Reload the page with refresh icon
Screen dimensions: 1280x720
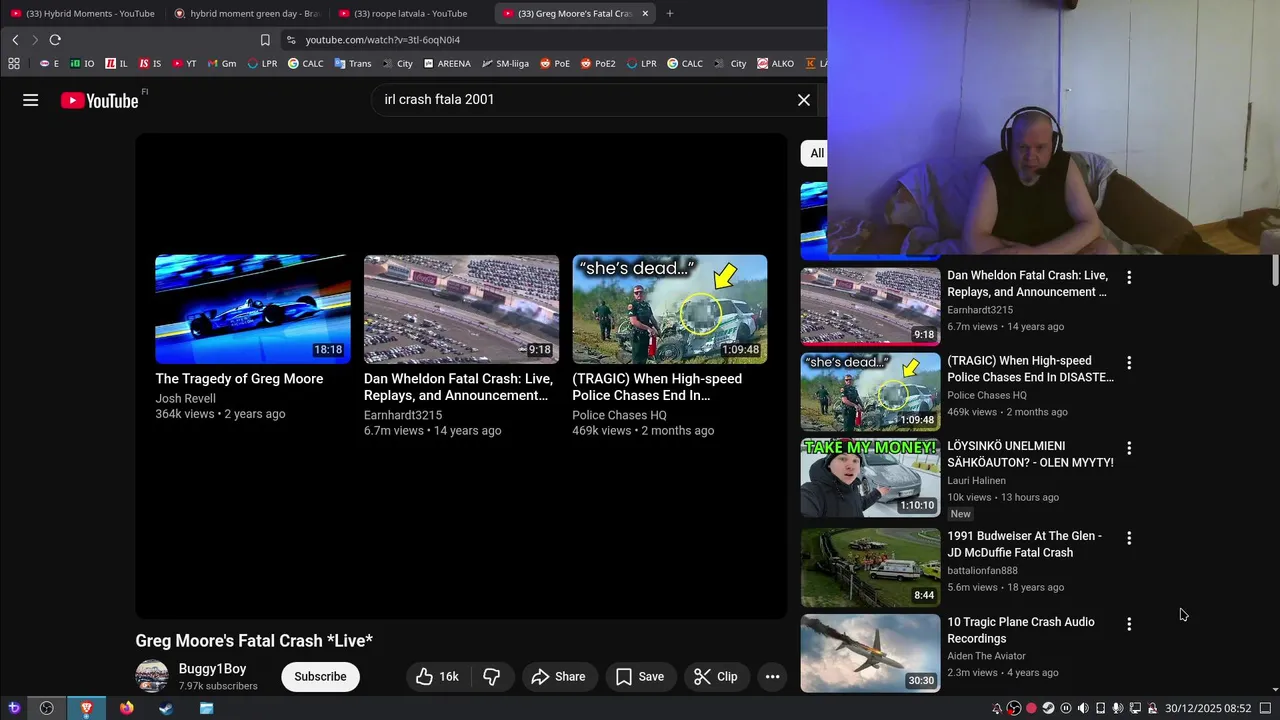coord(55,40)
